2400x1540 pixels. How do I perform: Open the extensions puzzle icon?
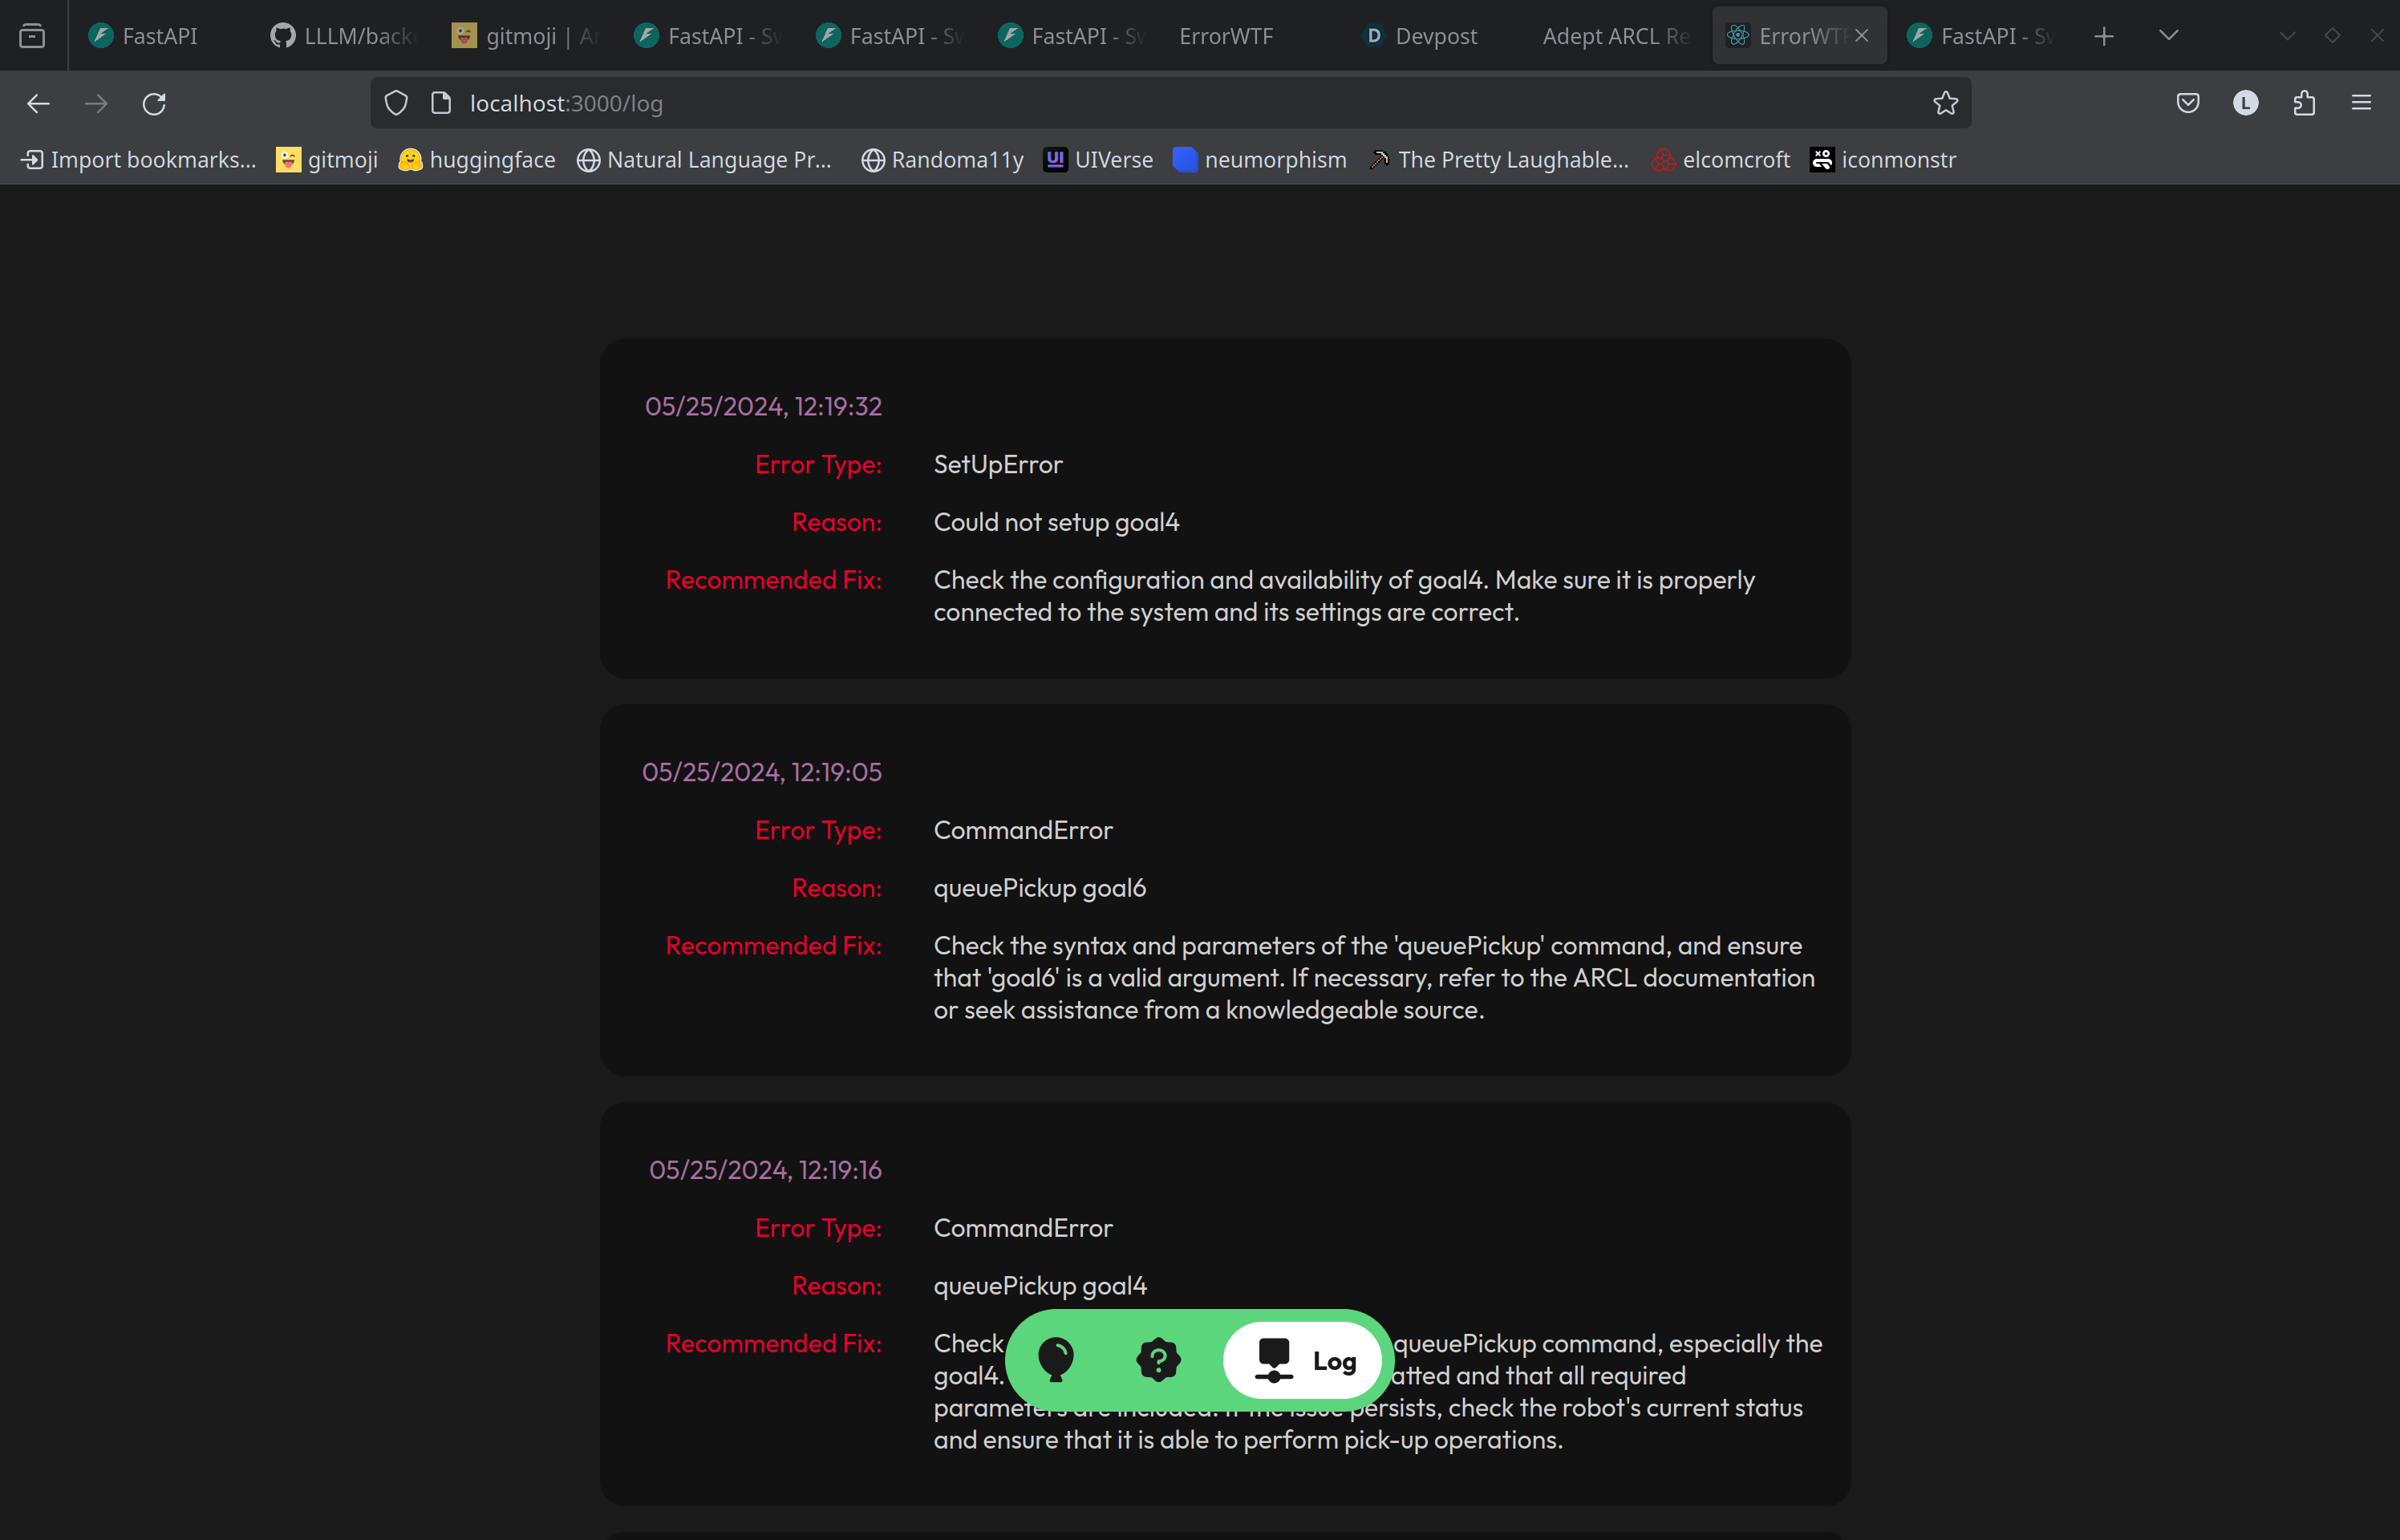(2304, 103)
